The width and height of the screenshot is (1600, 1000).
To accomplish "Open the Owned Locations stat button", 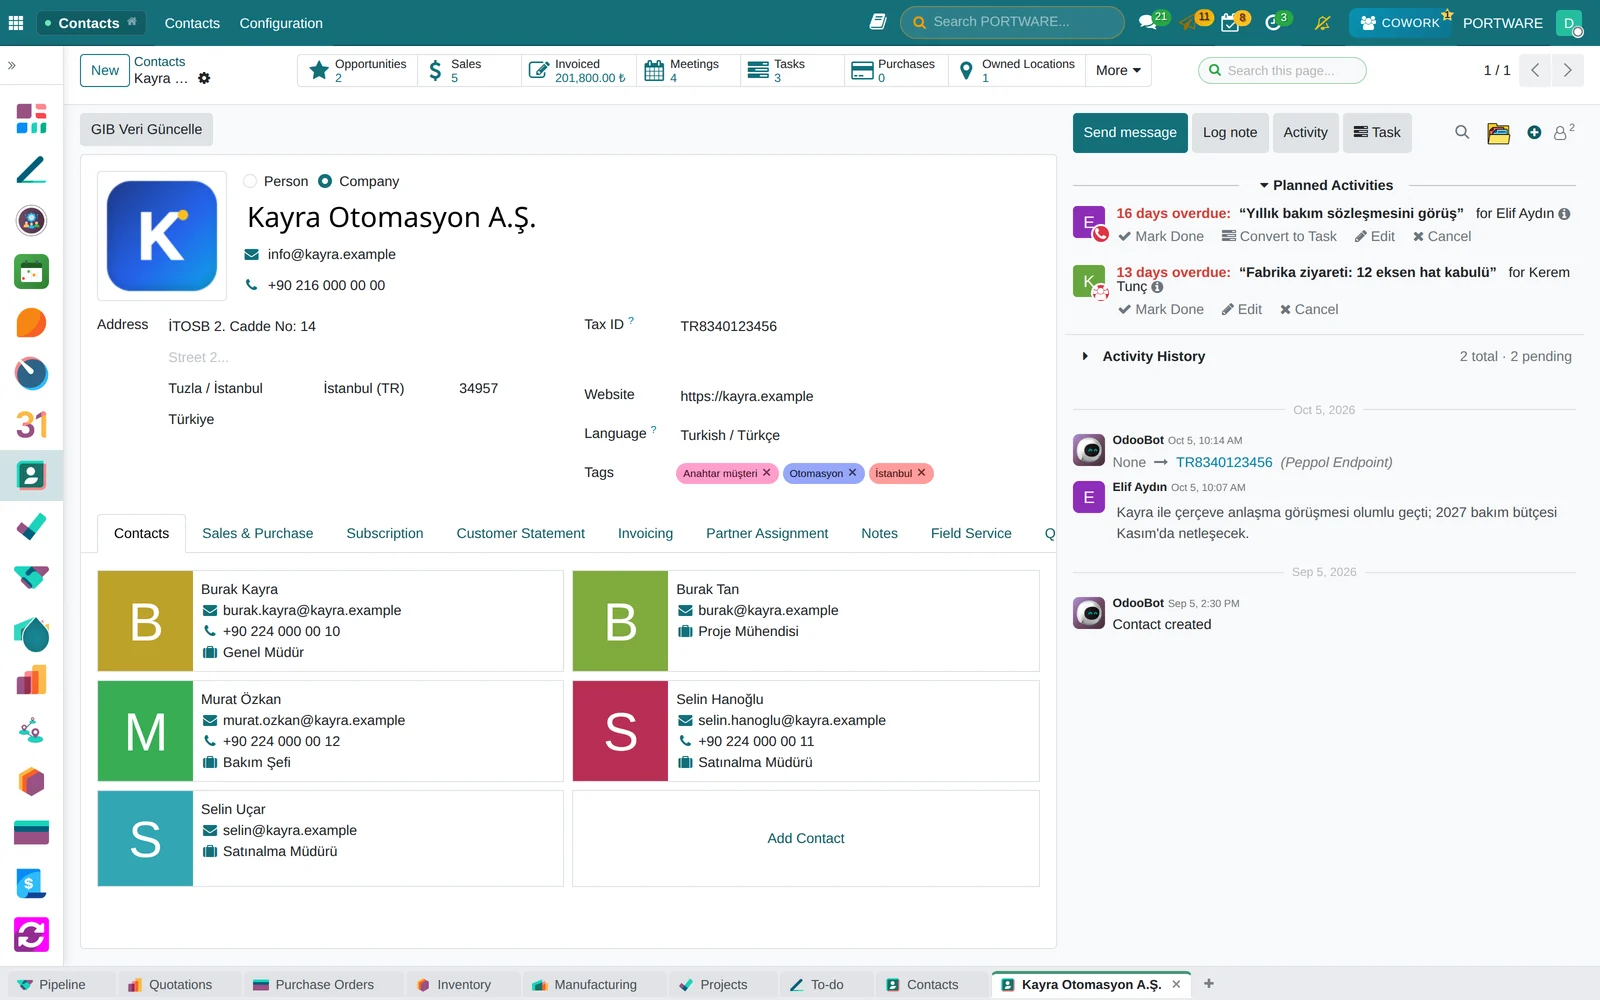I will point(1016,70).
